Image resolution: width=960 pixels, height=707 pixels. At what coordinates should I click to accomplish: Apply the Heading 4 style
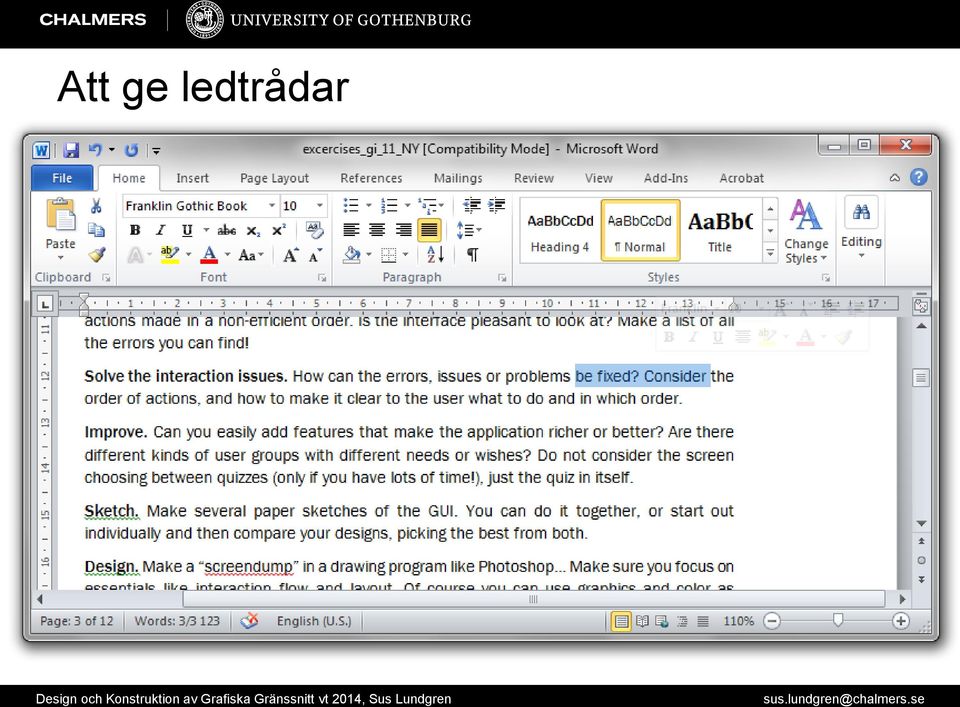click(x=560, y=231)
